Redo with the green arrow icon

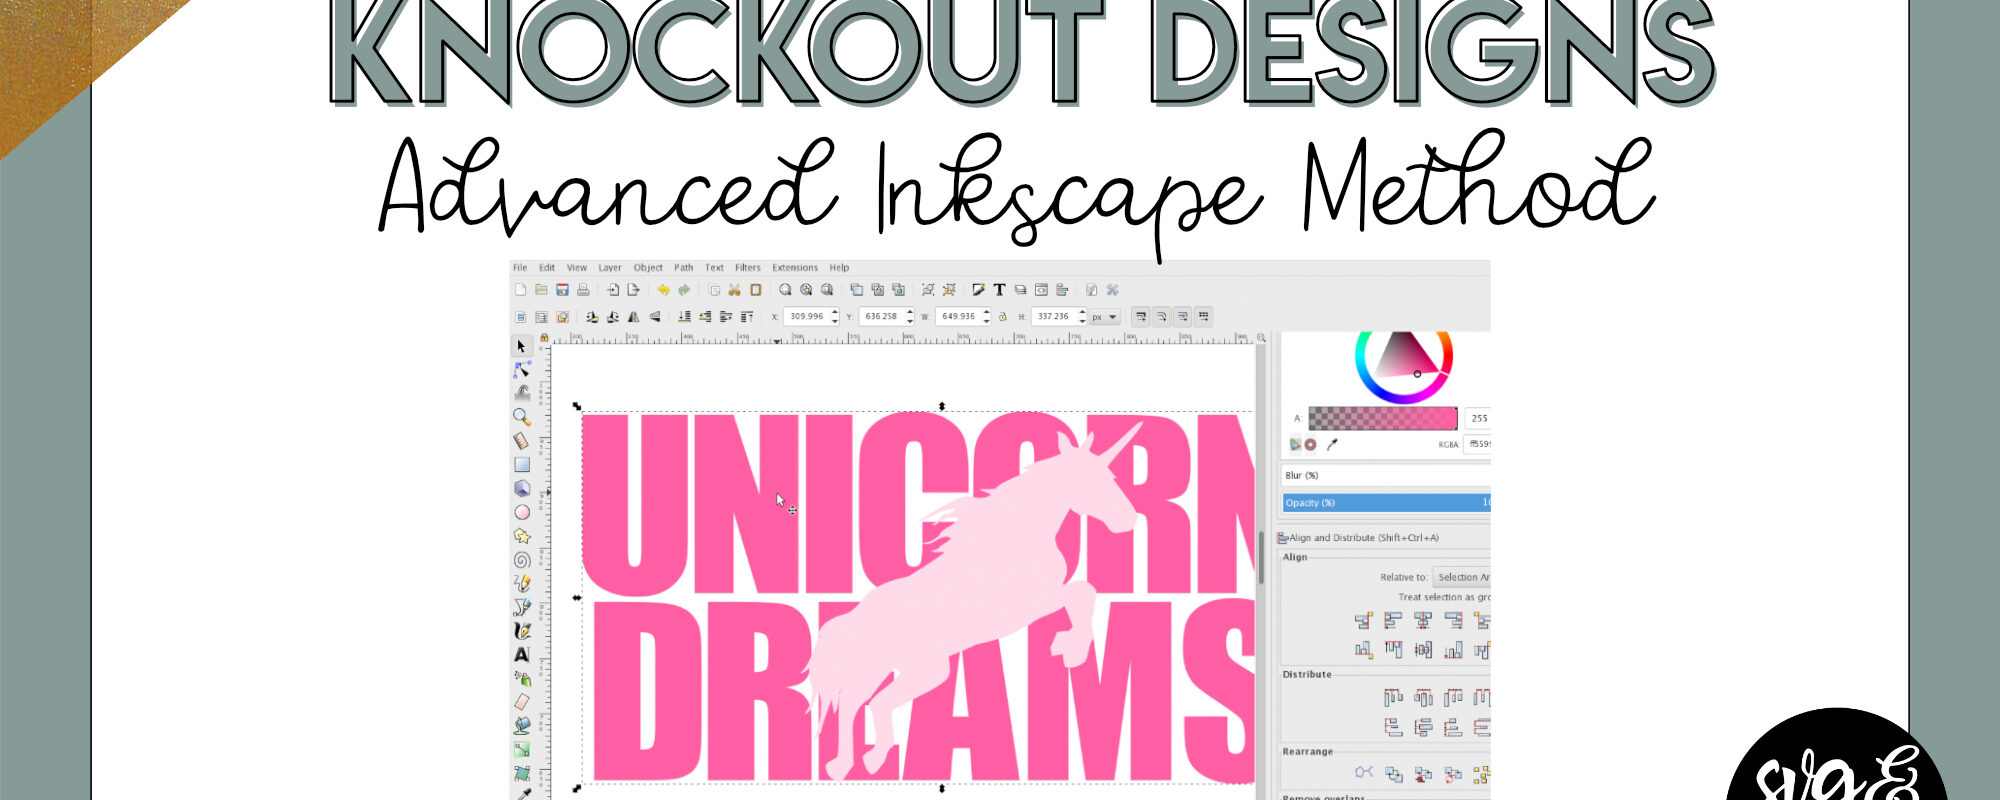(x=684, y=290)
